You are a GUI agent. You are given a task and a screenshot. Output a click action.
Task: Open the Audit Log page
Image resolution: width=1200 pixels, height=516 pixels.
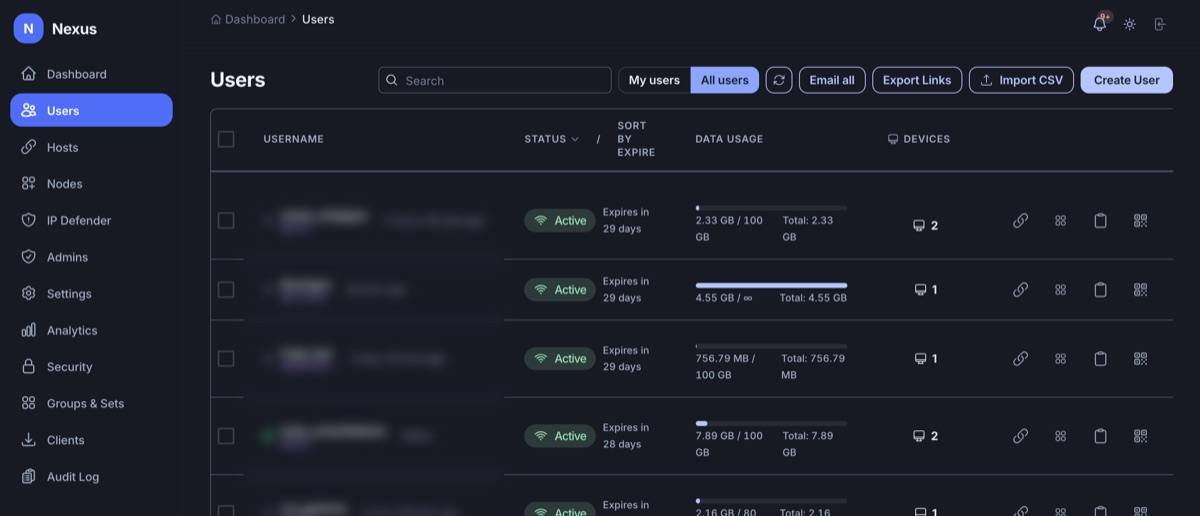click(x=91, y=477)
